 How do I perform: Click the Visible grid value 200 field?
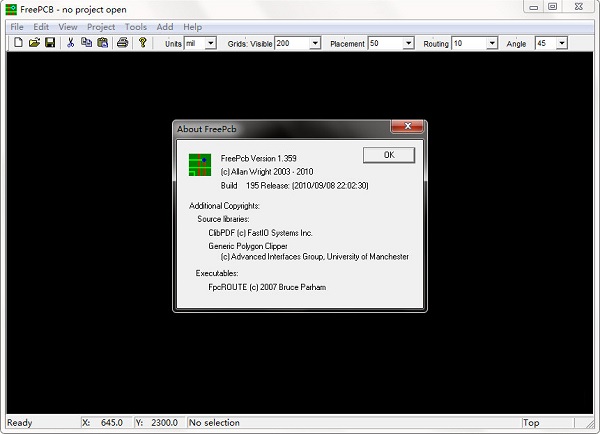click(x=292, y=43)
